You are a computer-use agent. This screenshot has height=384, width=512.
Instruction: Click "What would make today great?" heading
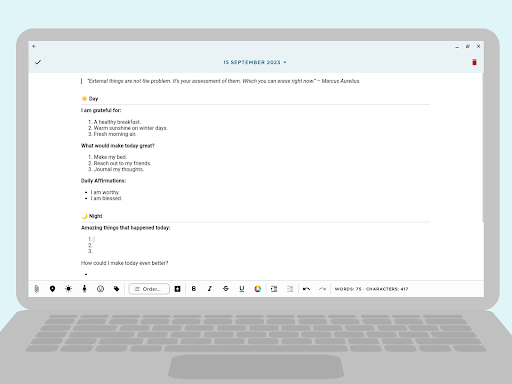coord(118,146)
